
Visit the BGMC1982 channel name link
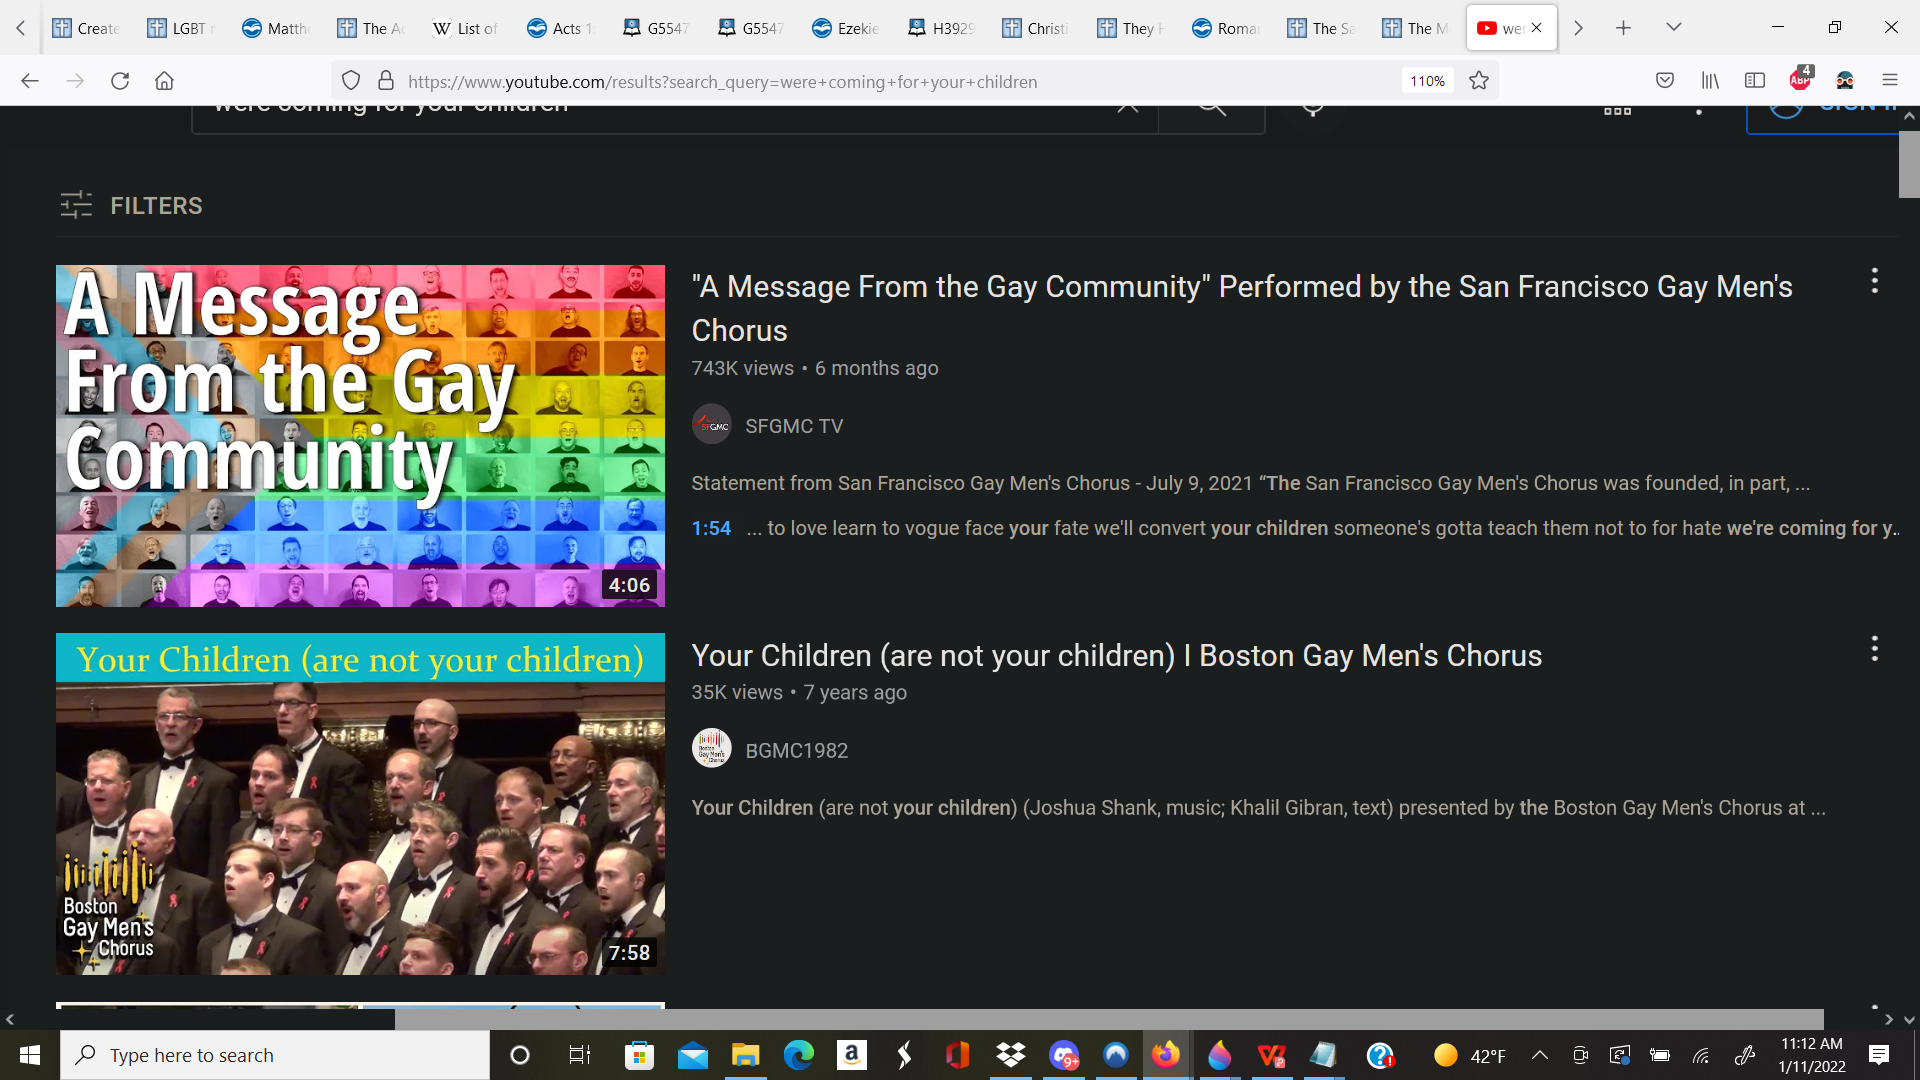(x=796, y=750)
